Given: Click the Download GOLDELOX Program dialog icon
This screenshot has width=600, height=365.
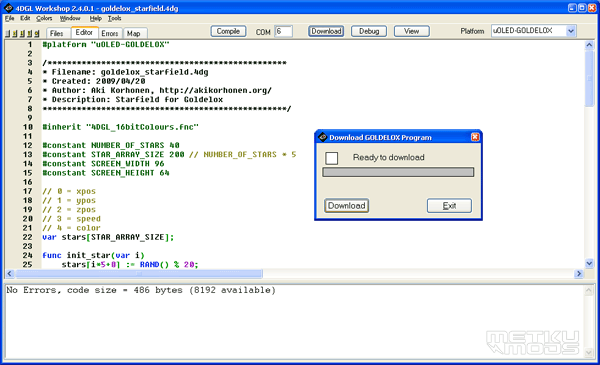Looking at the screenshot, I should [x=322, y=137].
